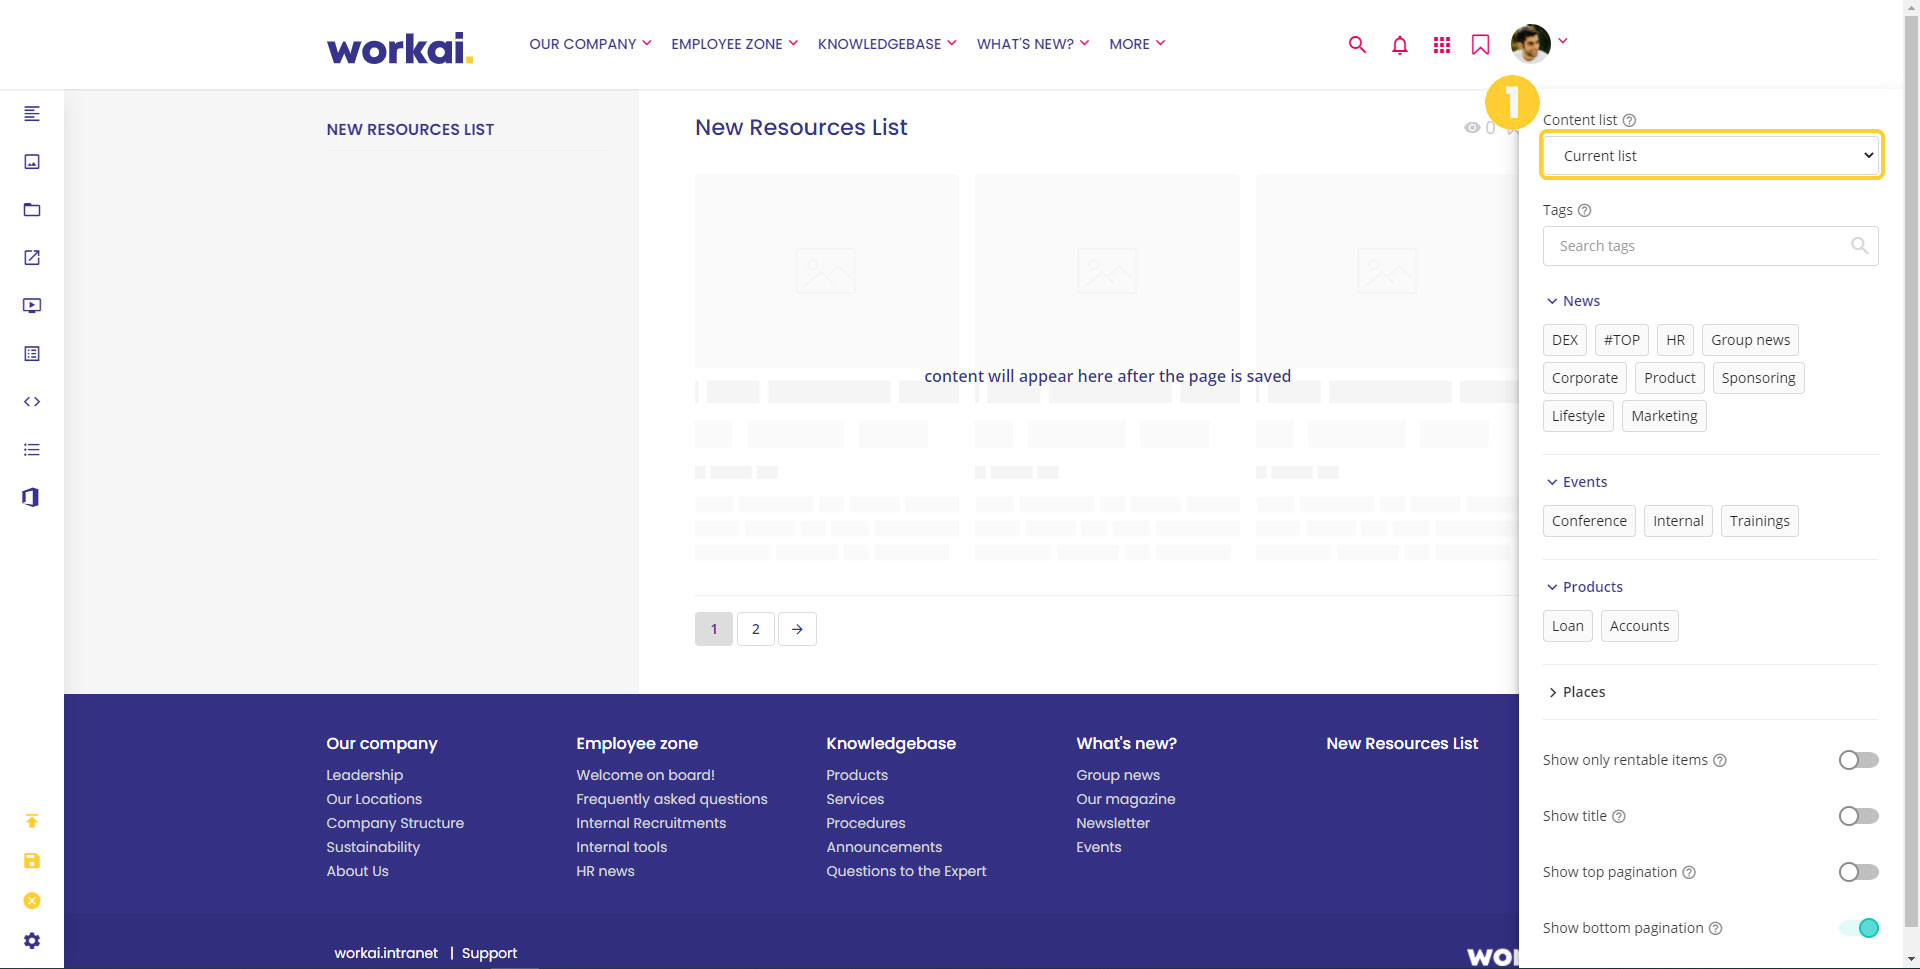Click the next page arrow button
Viewport: 1920px width, 969px height.
click(797, 629)
